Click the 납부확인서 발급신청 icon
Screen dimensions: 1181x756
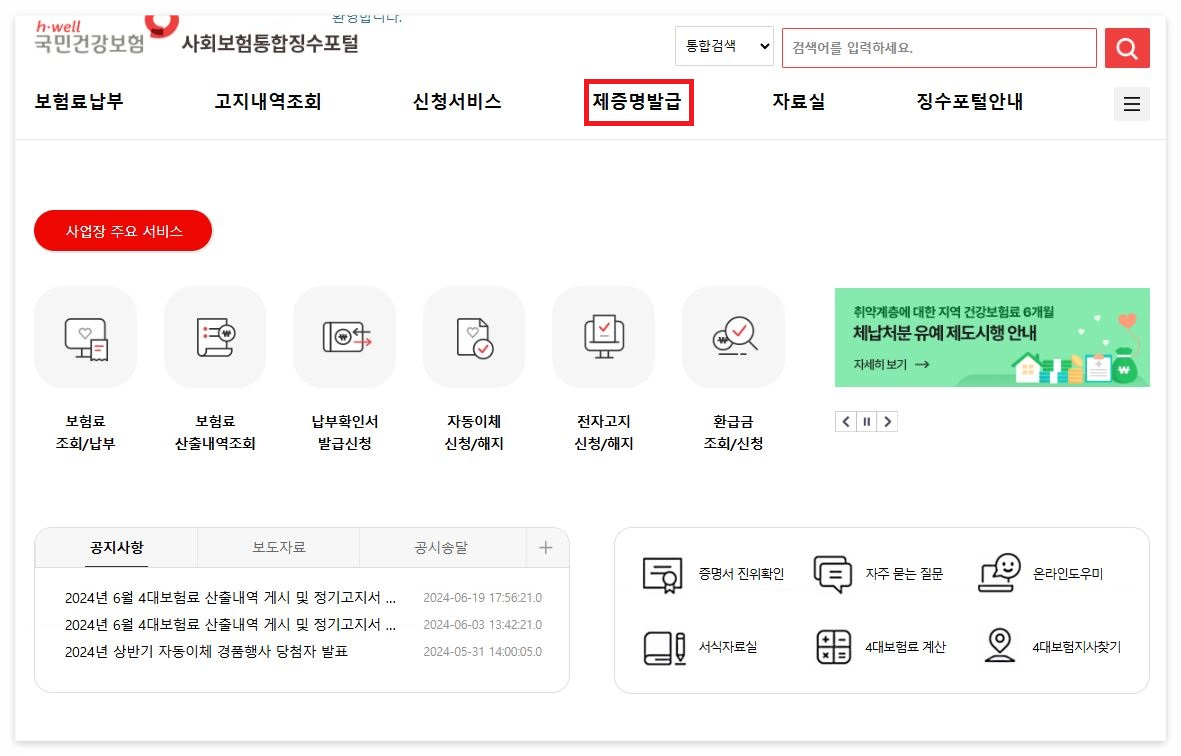tap(344, 337)
